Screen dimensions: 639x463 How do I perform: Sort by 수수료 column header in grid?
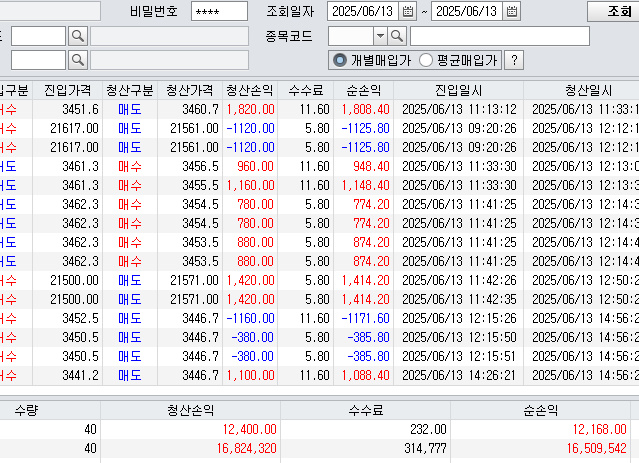click(x=306, y=90)
